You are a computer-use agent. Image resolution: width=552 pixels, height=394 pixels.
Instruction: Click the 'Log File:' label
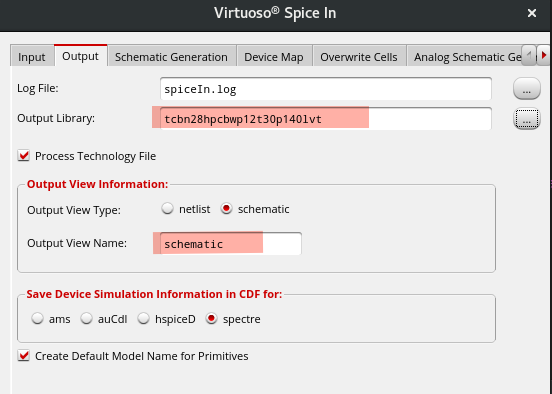pos(38,88)
